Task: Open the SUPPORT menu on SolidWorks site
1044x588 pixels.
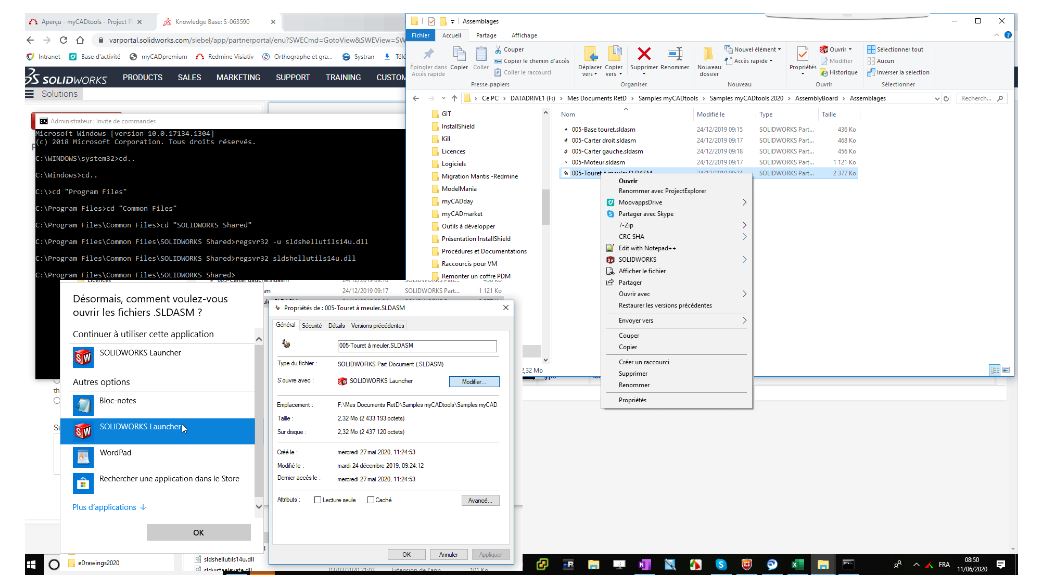Action: click(293, 77)
